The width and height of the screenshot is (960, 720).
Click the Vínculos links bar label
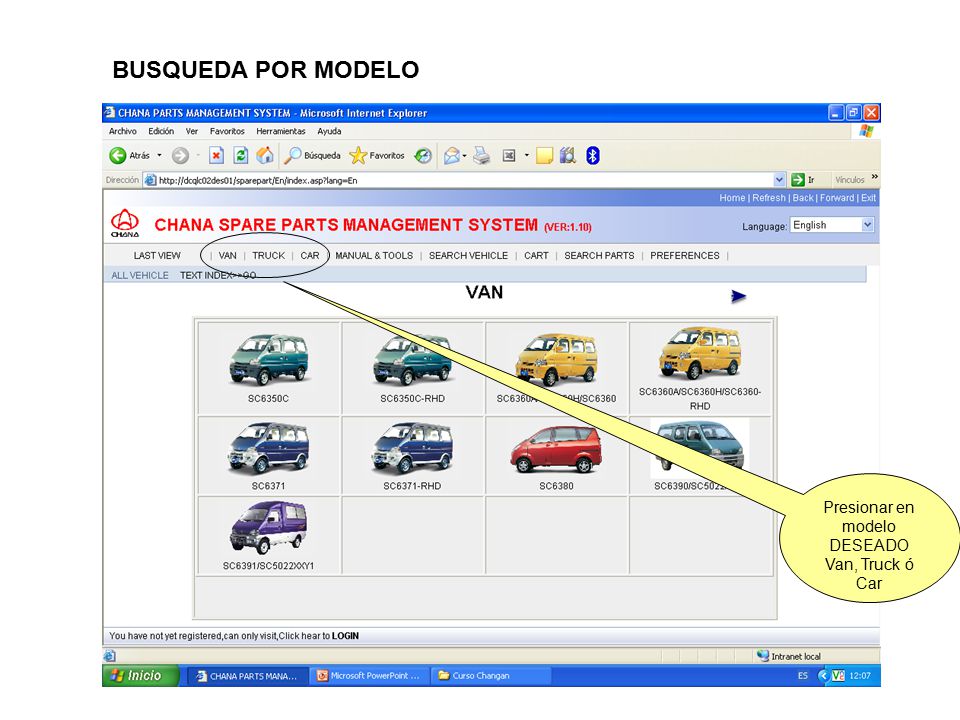tap(850, 180)
